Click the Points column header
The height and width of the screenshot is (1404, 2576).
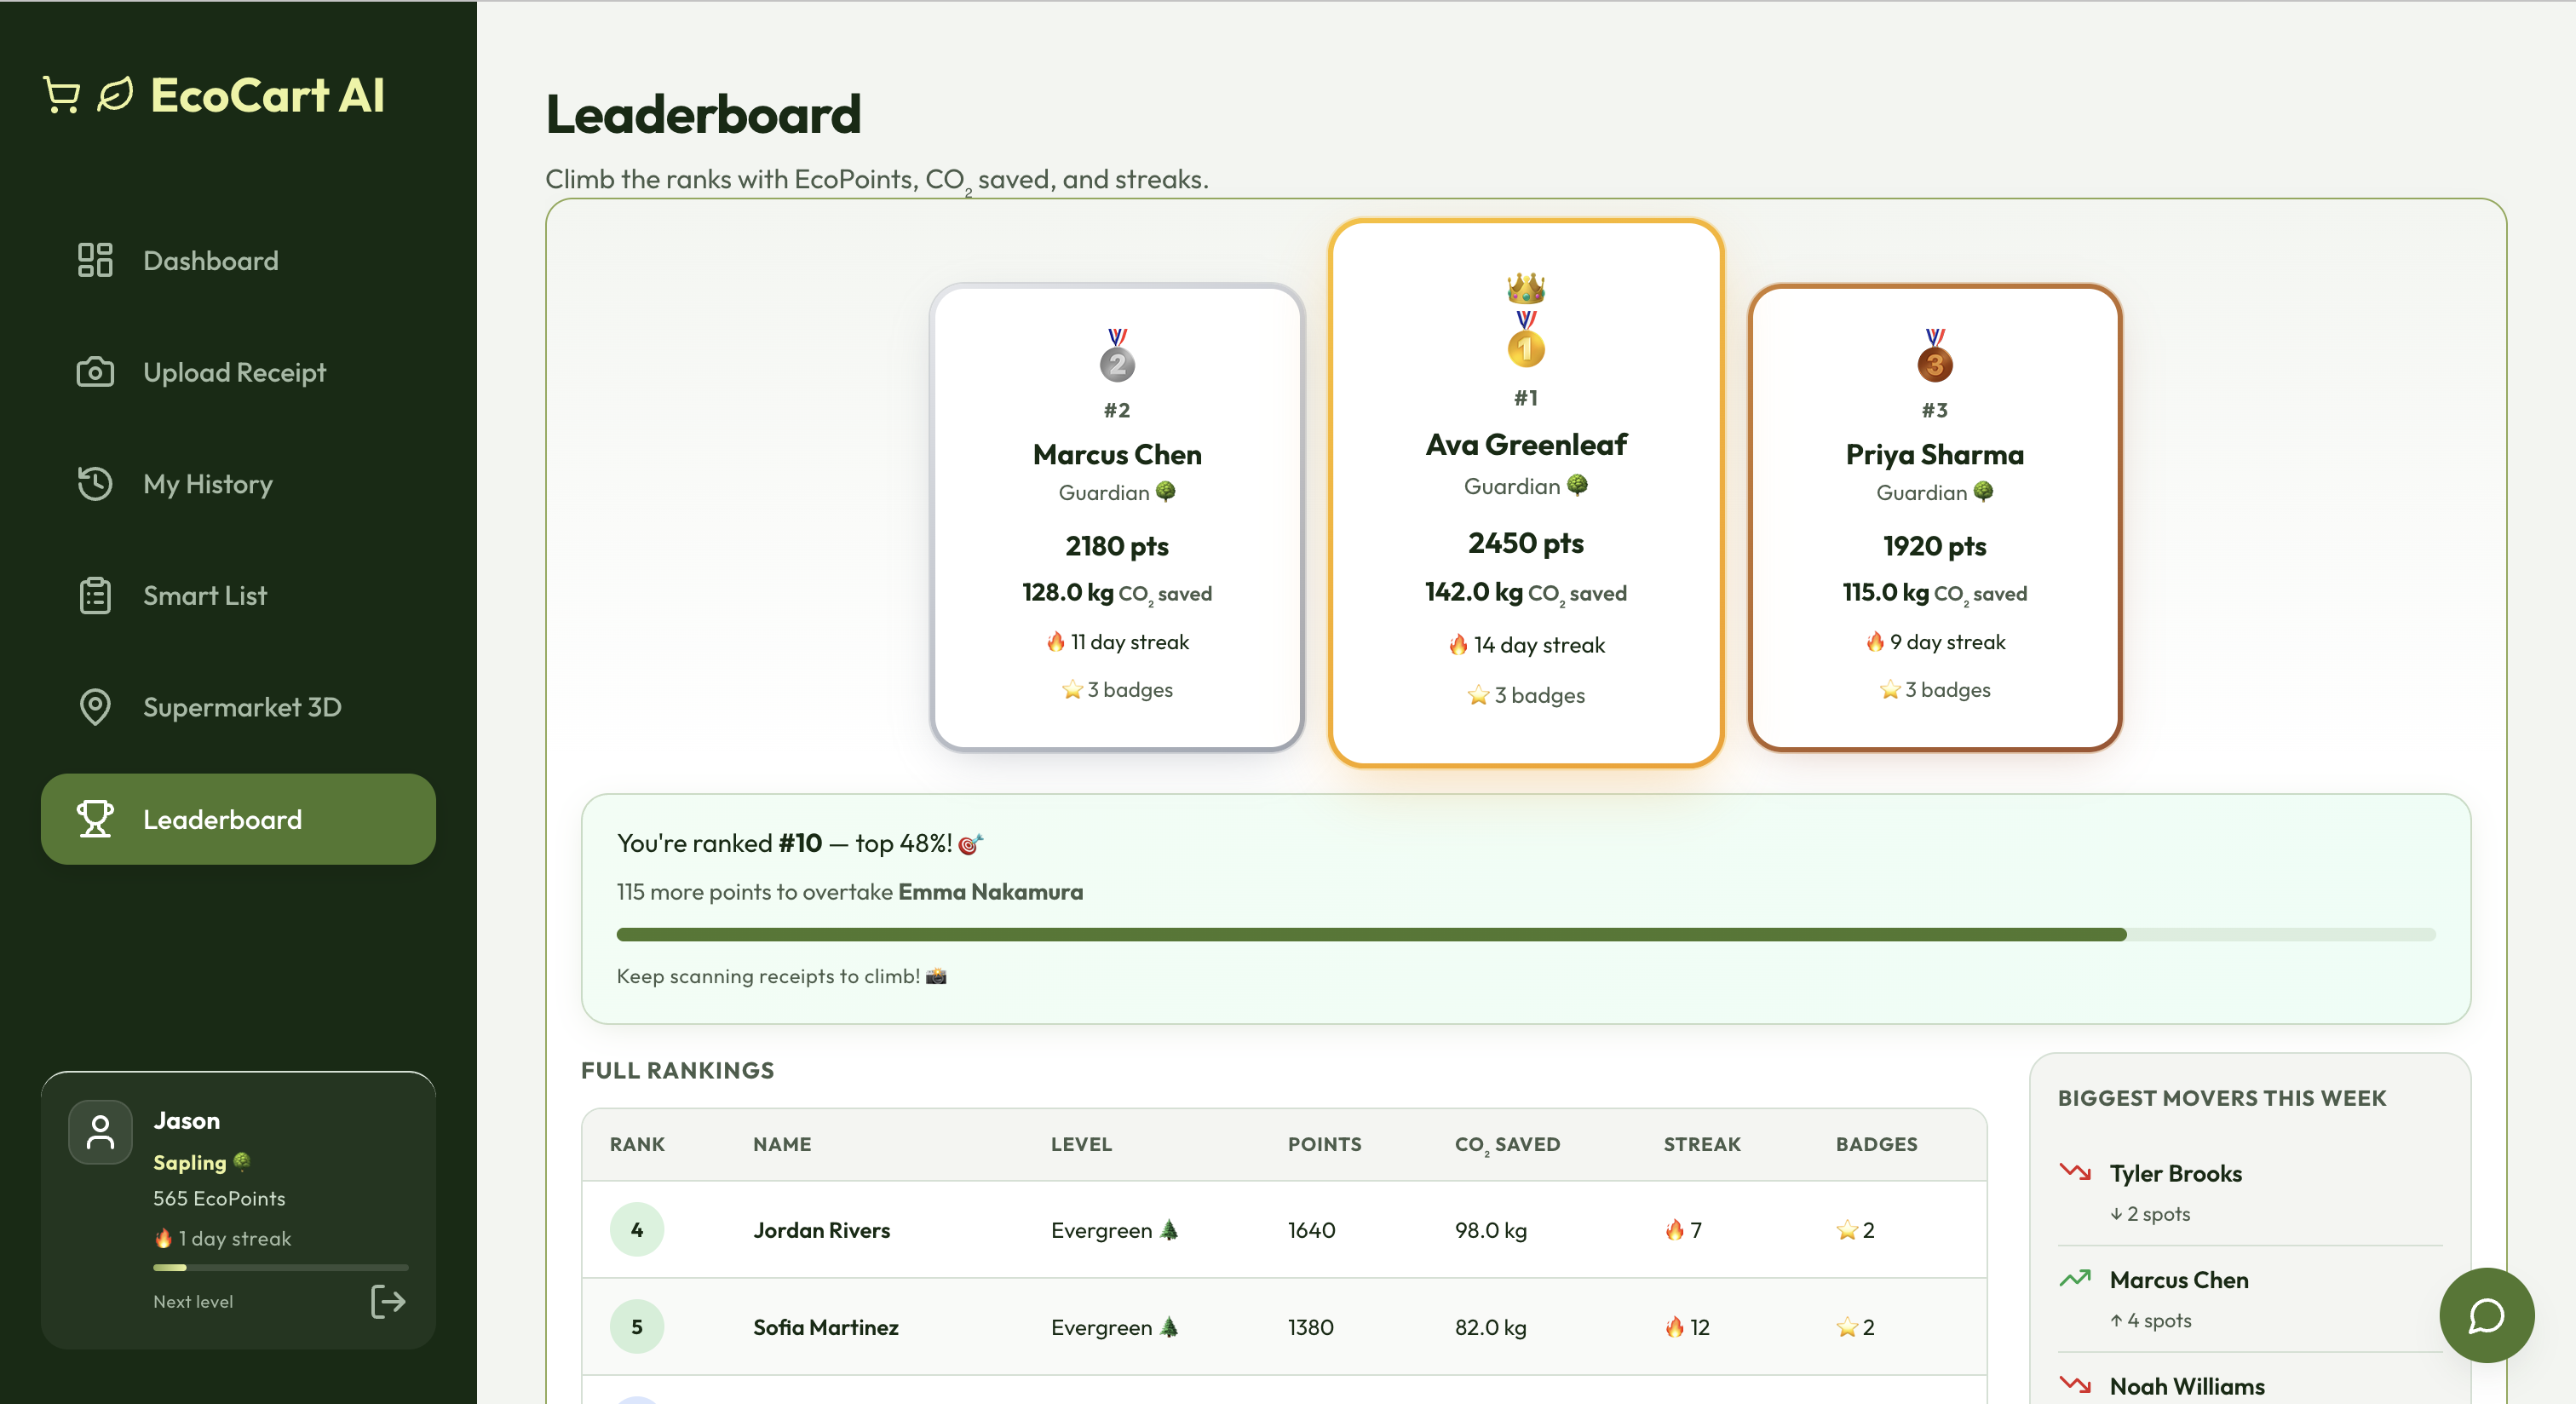click(1324, 1144)
